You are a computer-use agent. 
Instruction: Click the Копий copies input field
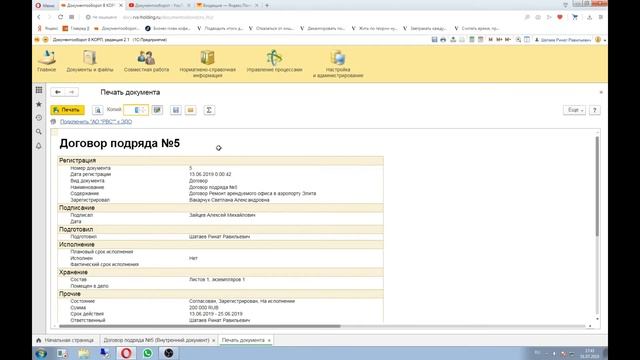(136, 110)
